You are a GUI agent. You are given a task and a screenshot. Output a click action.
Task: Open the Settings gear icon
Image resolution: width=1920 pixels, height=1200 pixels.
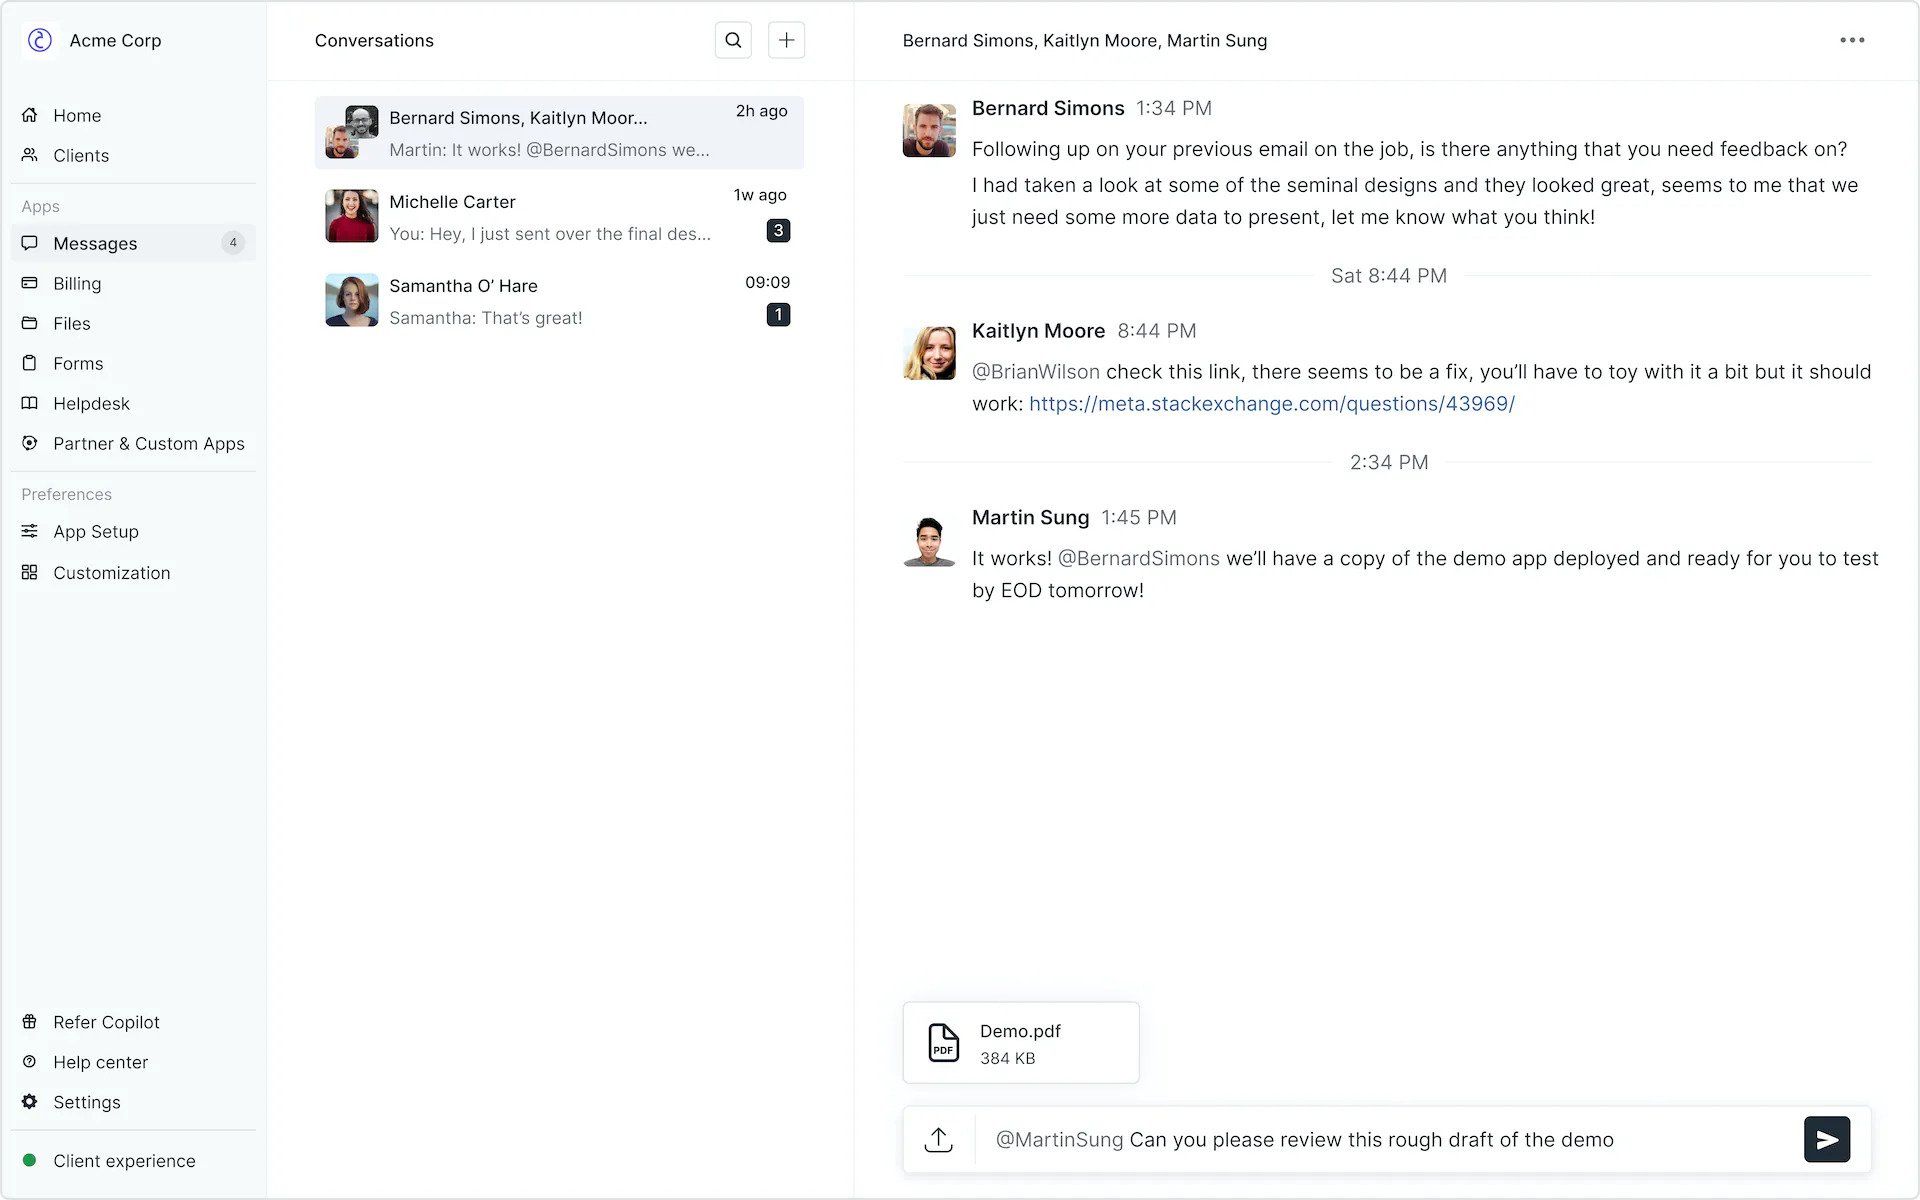pyautogui.click(x=30, y=1102)
